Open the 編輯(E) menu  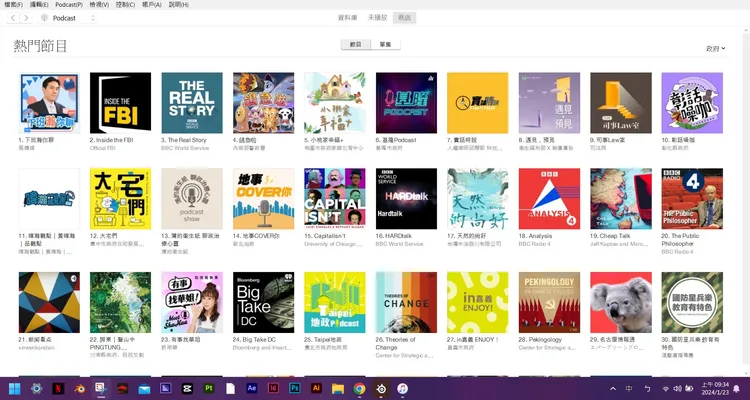39,5
